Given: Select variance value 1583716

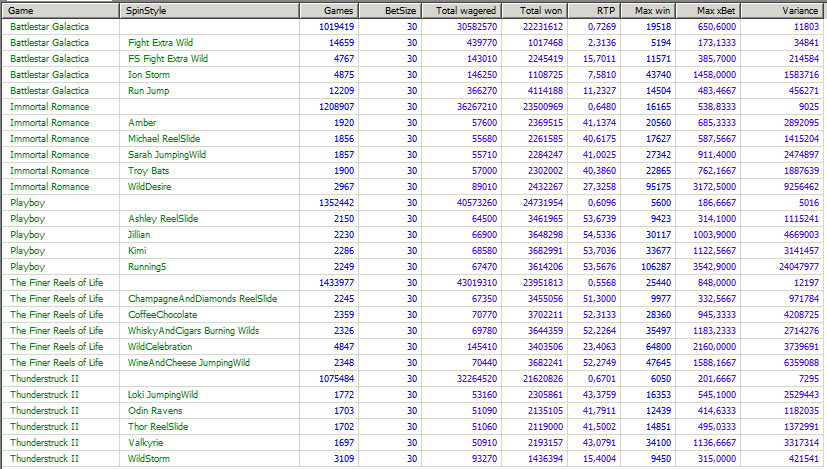Looking at the screenshot, I should (x=802, y=75).
